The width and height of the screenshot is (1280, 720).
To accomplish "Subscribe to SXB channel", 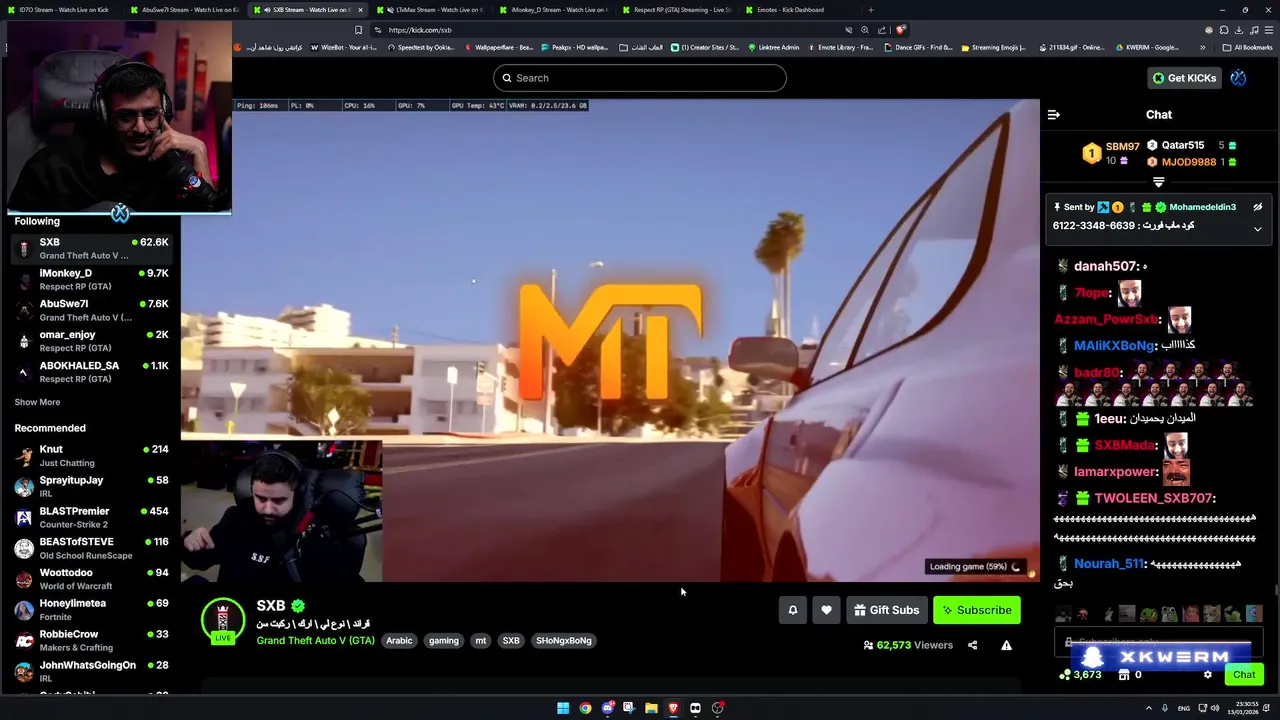I will 976,610.
